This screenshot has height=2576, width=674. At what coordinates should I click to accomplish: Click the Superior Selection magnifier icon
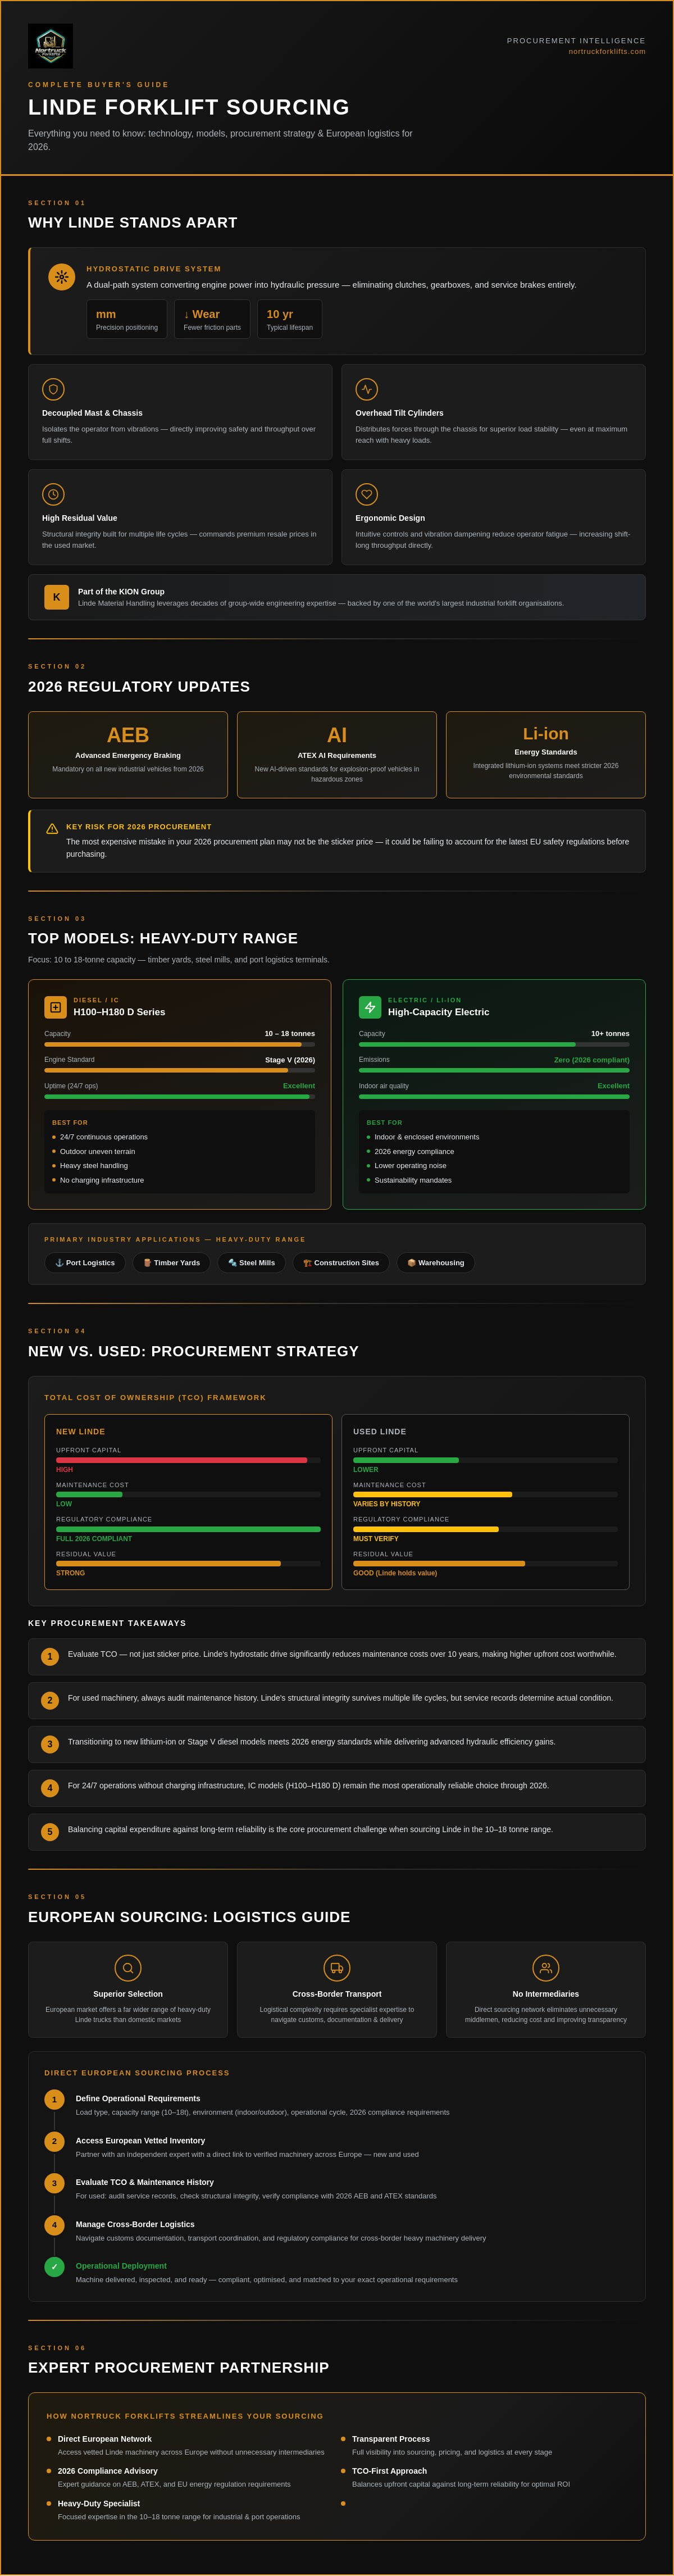point(128,1968)
